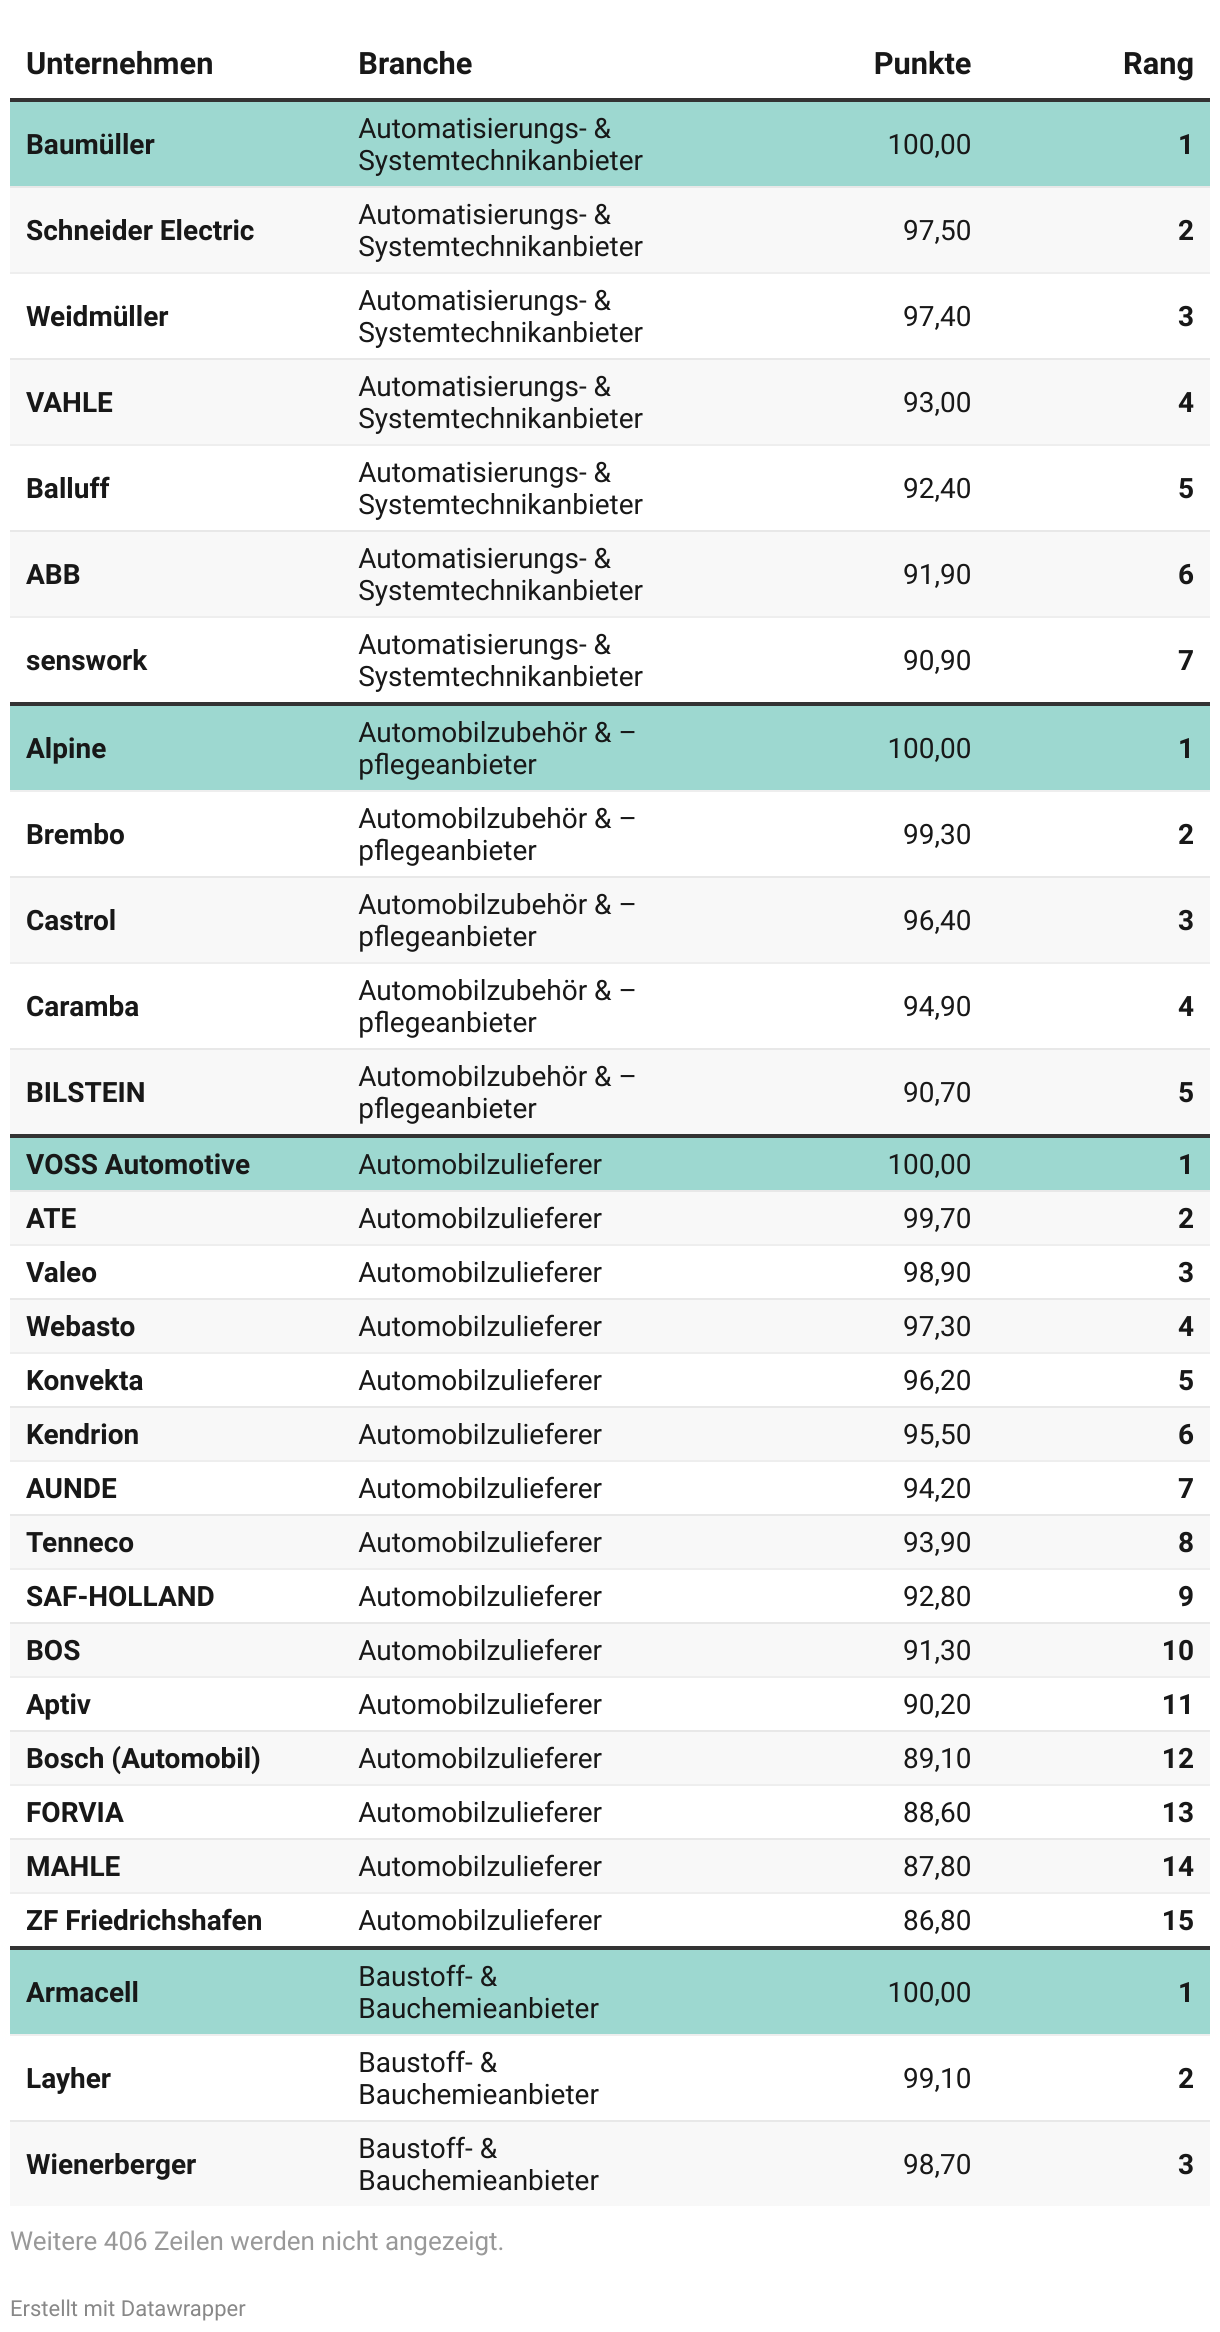Click the Armacell company name

point(82,1992)
